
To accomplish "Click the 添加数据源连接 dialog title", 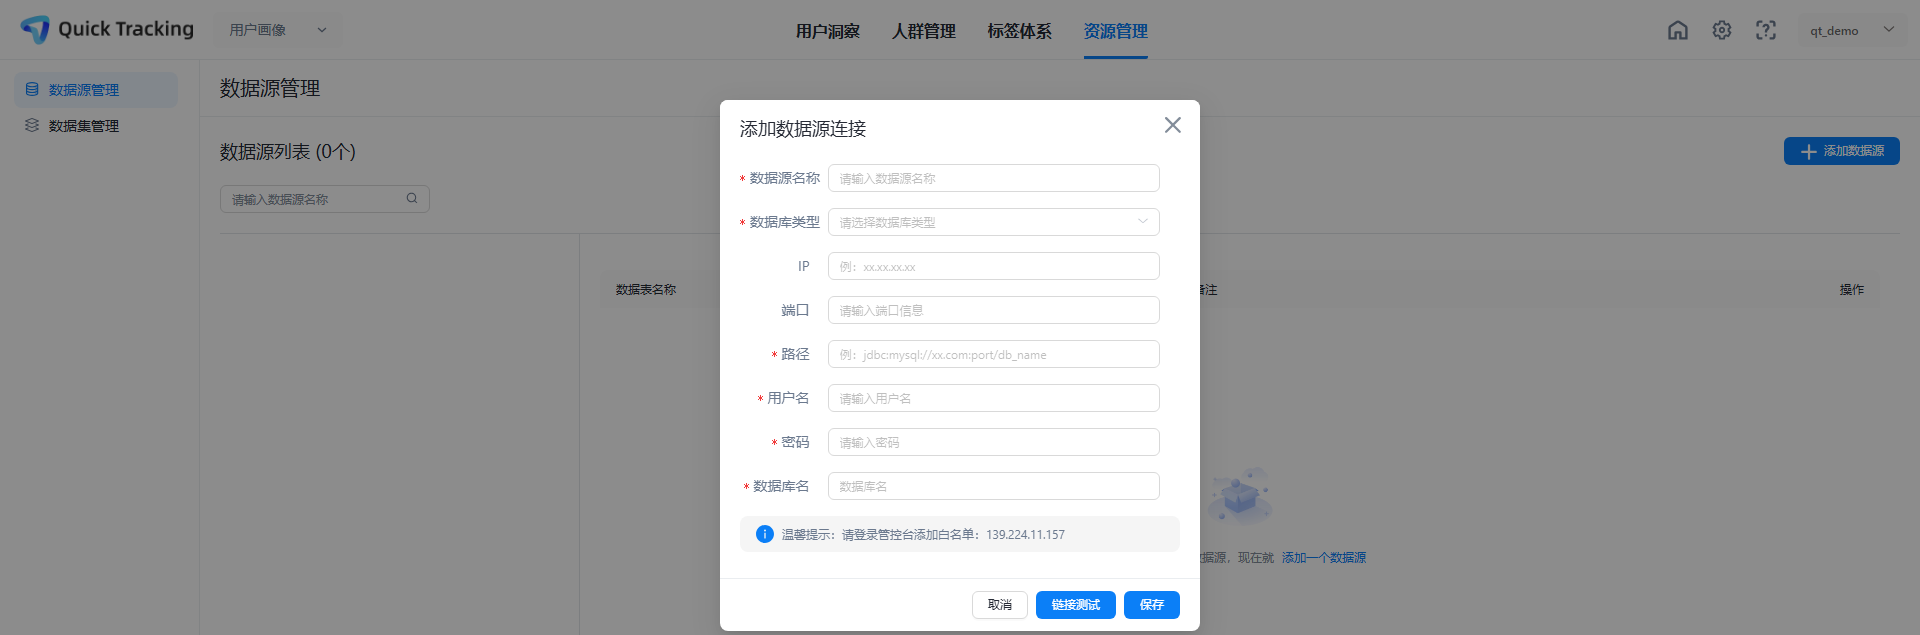I will pos(803,128).
